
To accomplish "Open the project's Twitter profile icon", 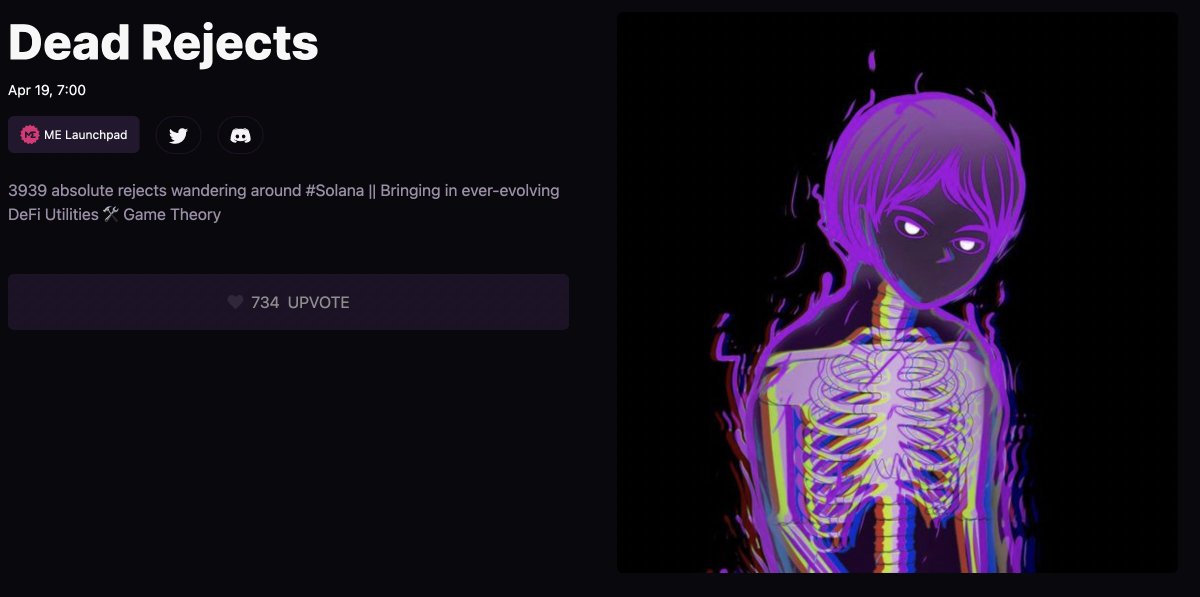I will 178,135.
